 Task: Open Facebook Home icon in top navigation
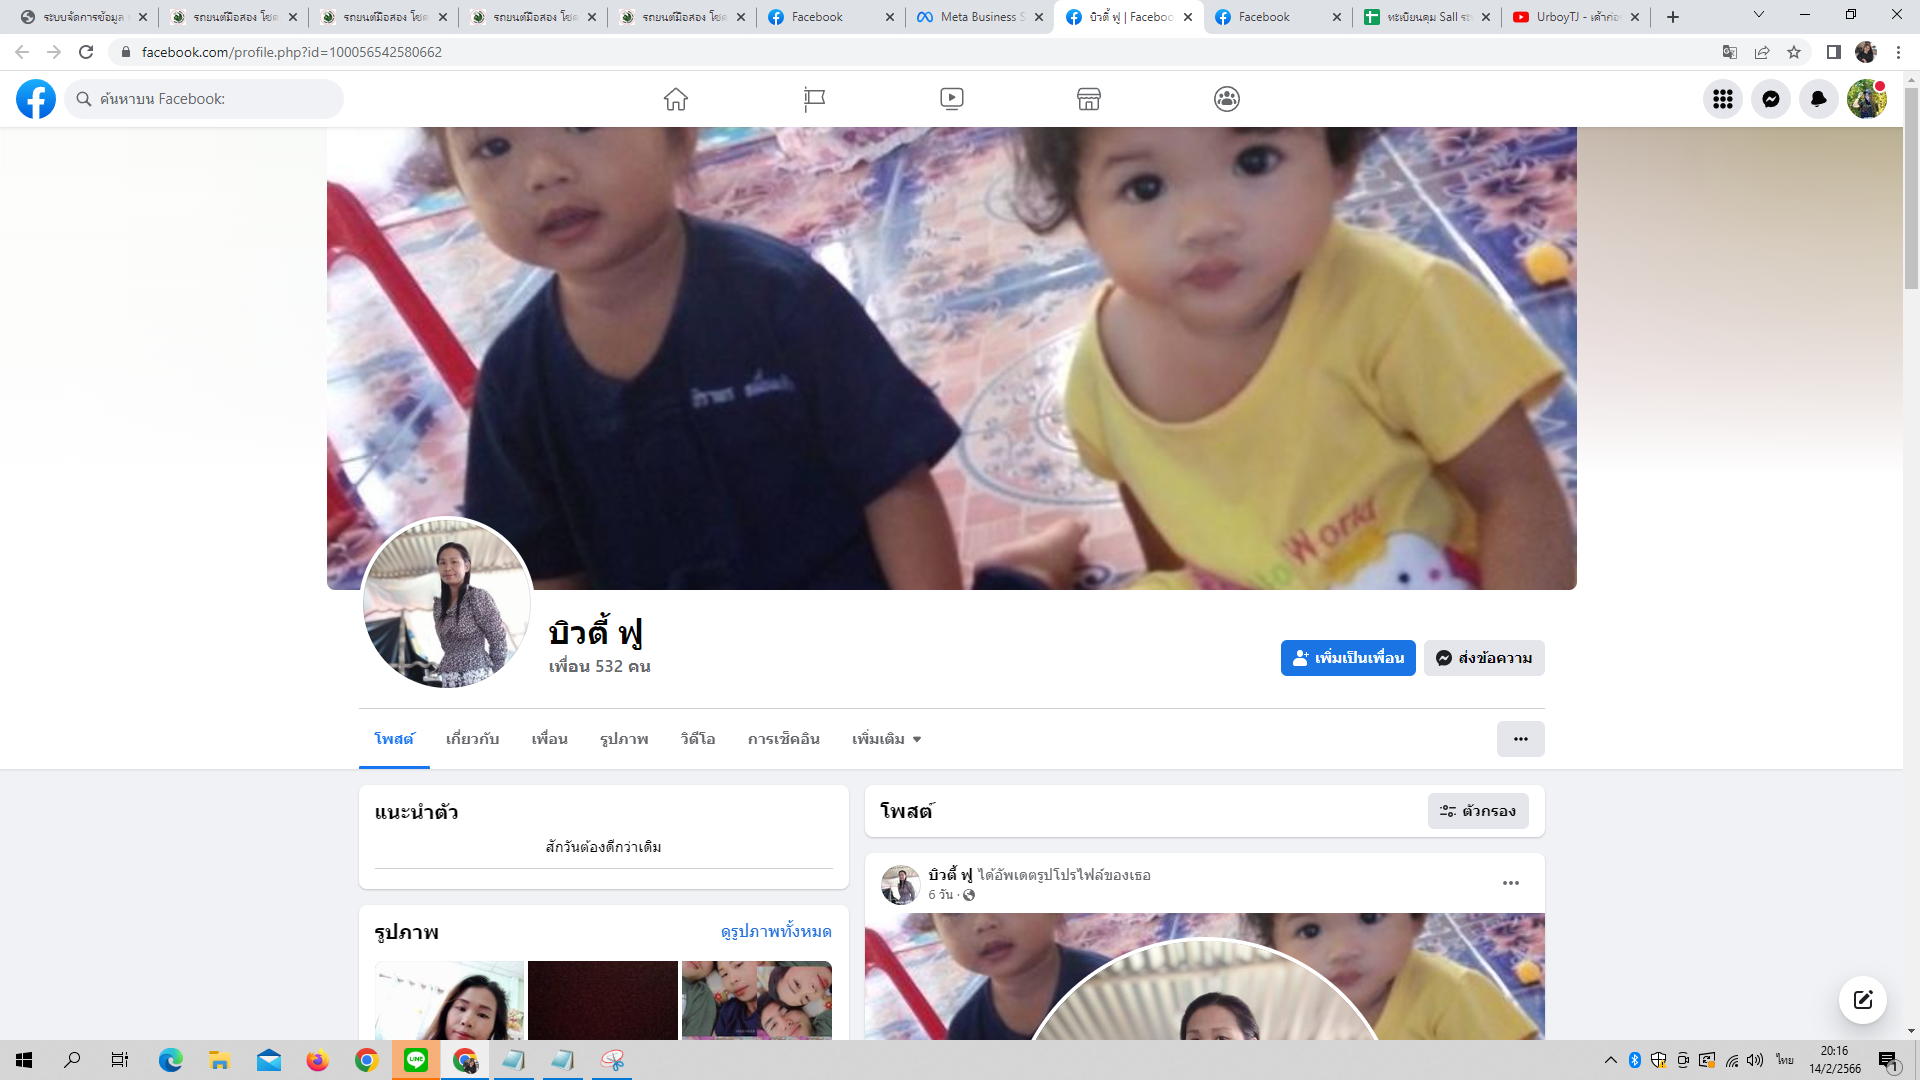point(676,99)
